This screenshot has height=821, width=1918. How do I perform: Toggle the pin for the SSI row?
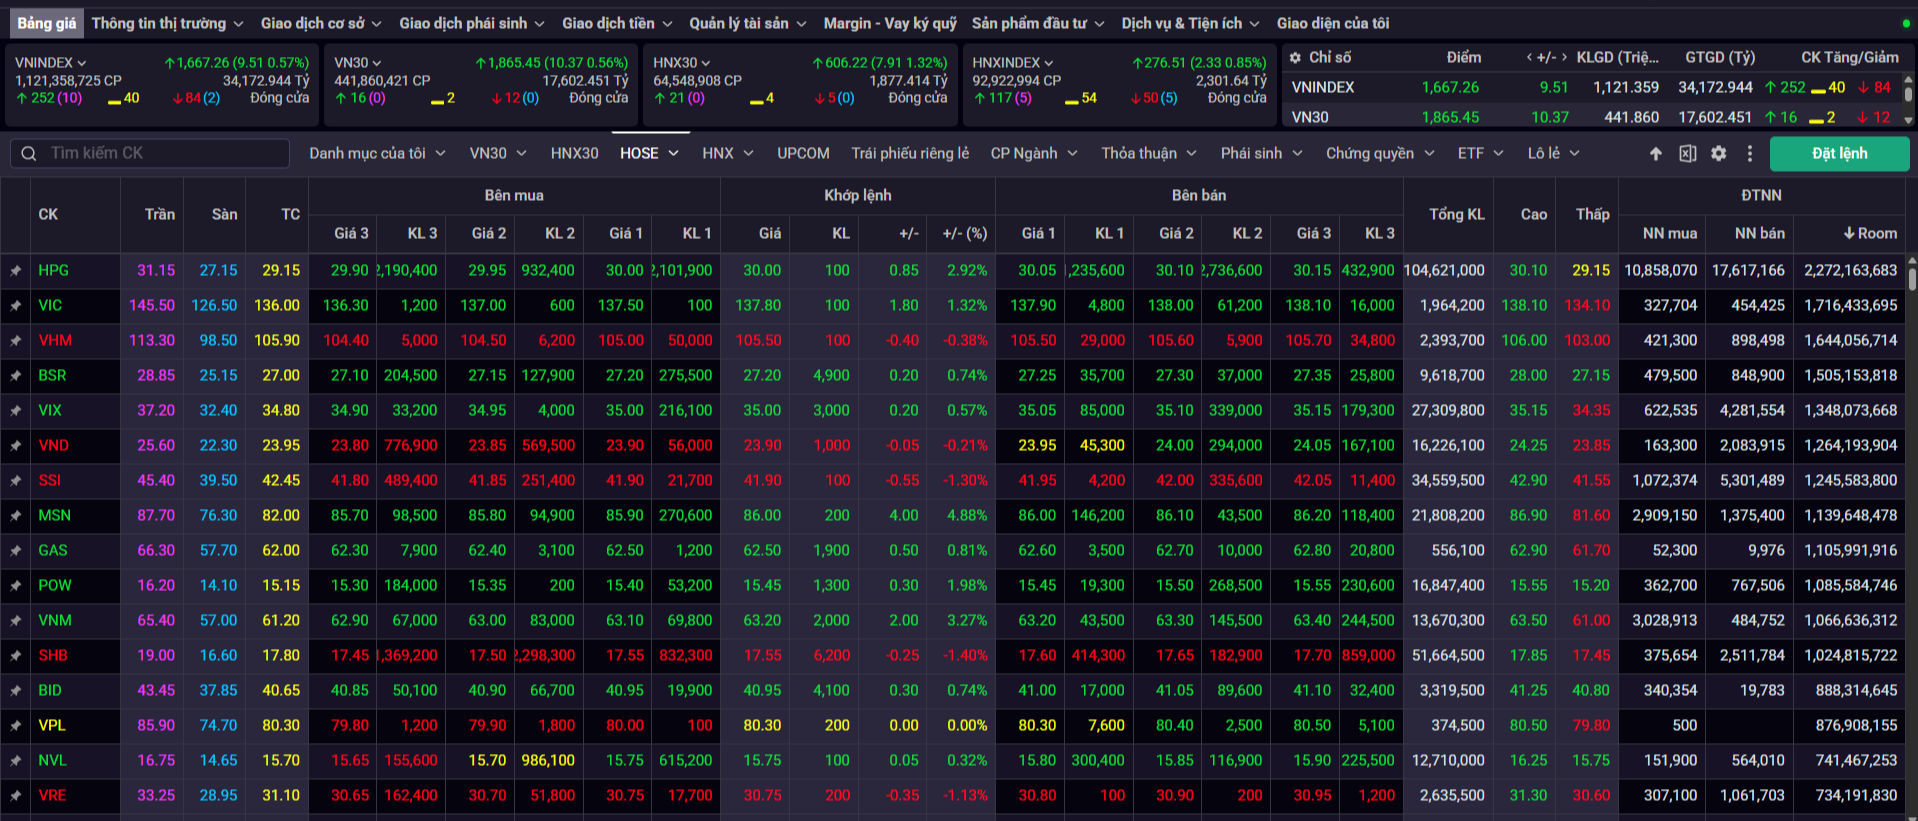tap(16, 481)
